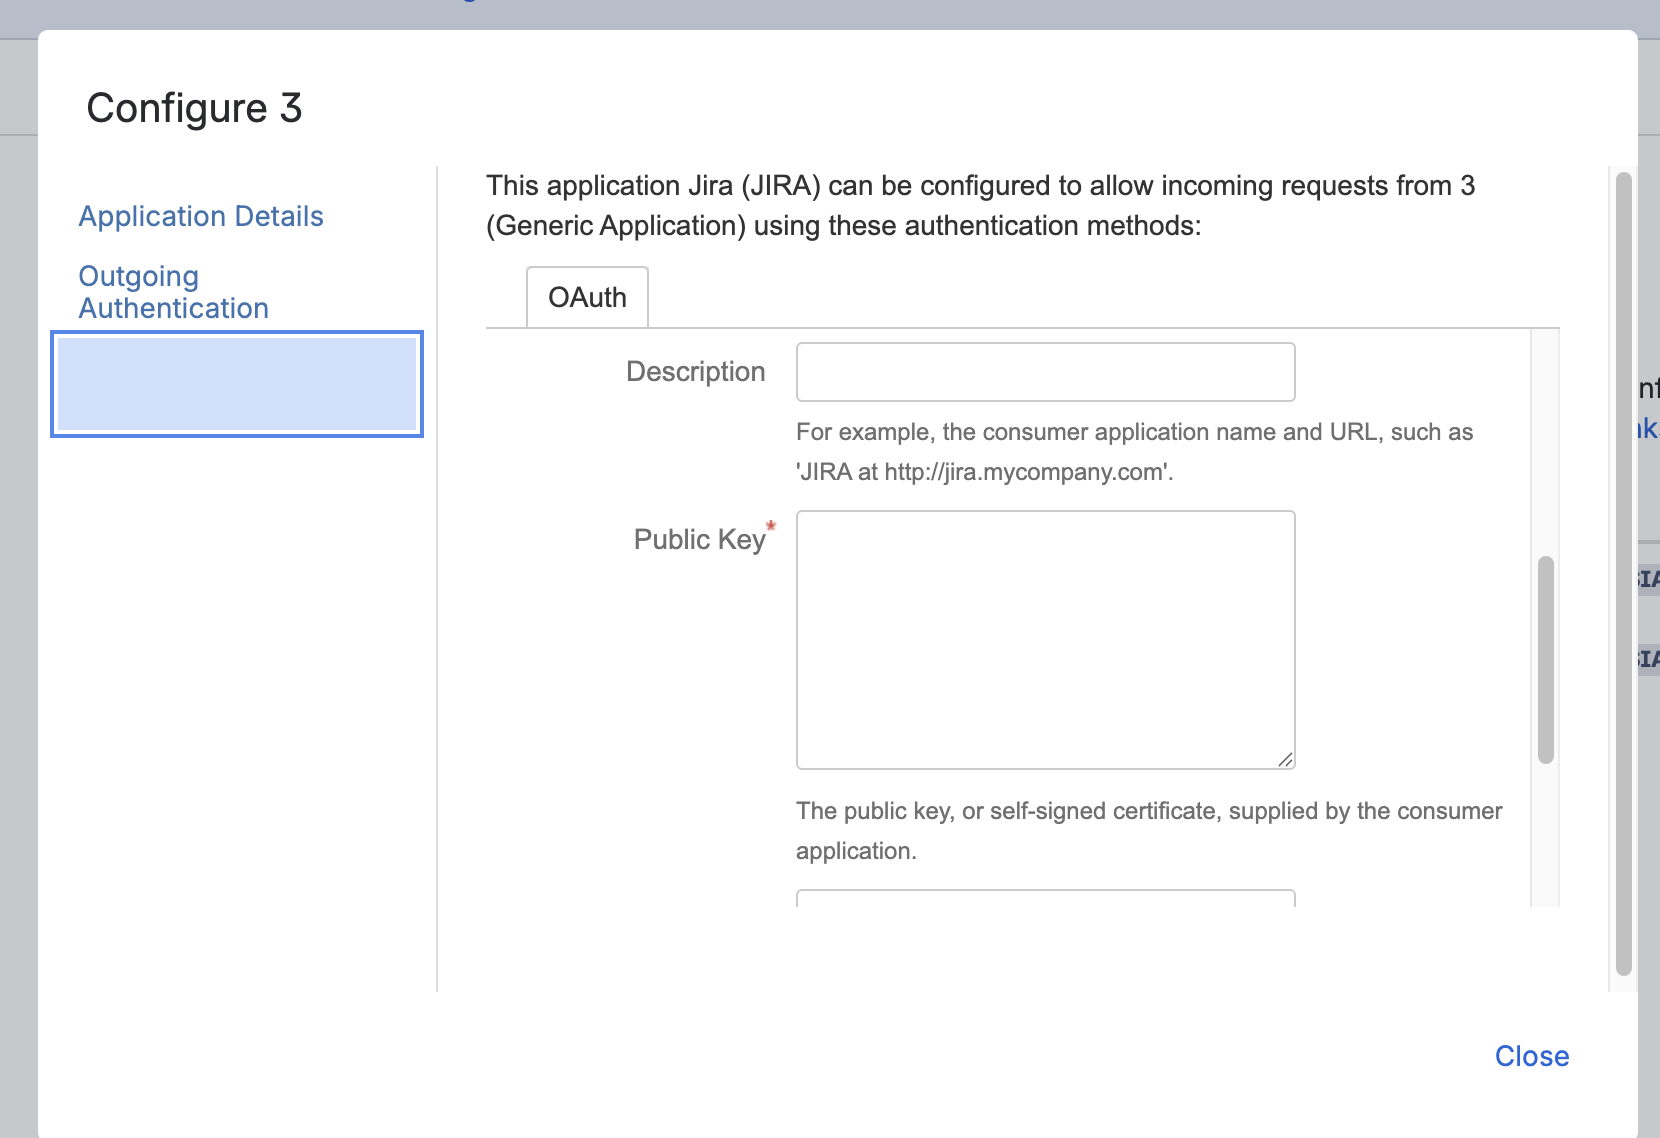Image resolution: width=1660 pixels, height=1138 pixels.
Task: Close the Configure 3 dialog
Action: point(1532,1056)
